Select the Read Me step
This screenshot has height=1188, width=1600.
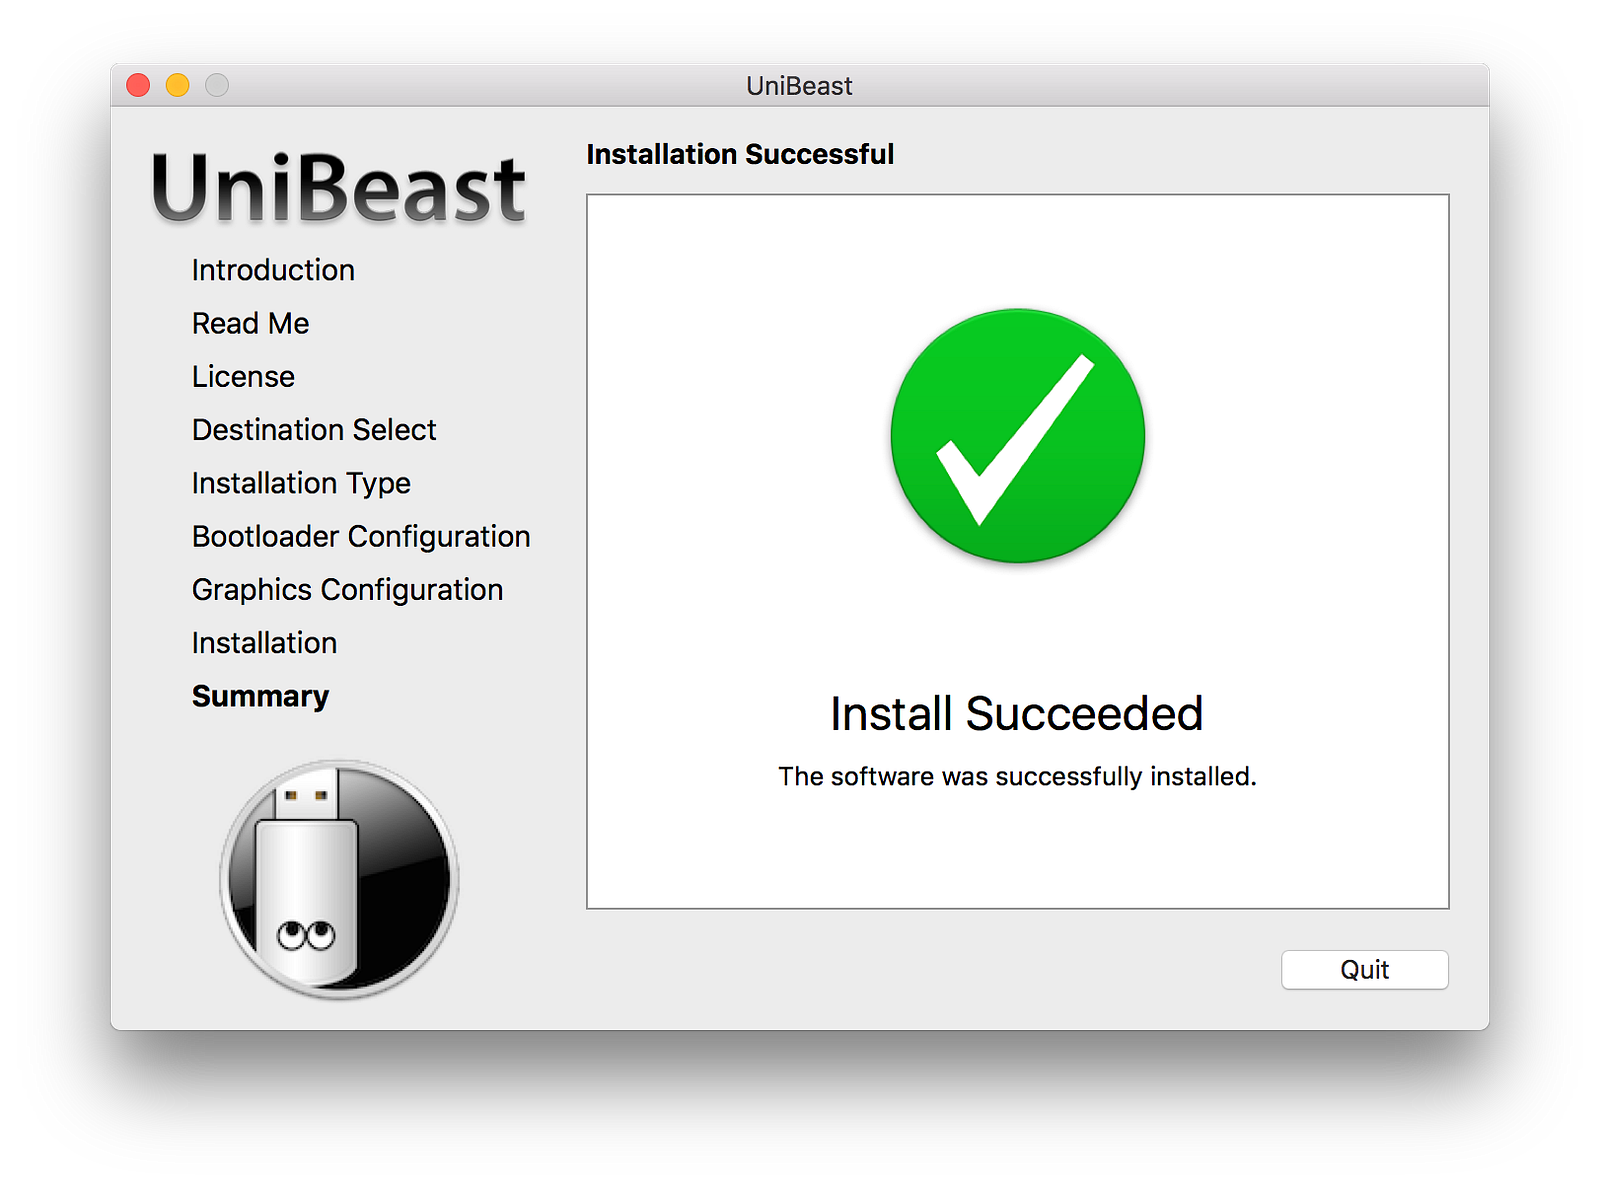(250, 323)
